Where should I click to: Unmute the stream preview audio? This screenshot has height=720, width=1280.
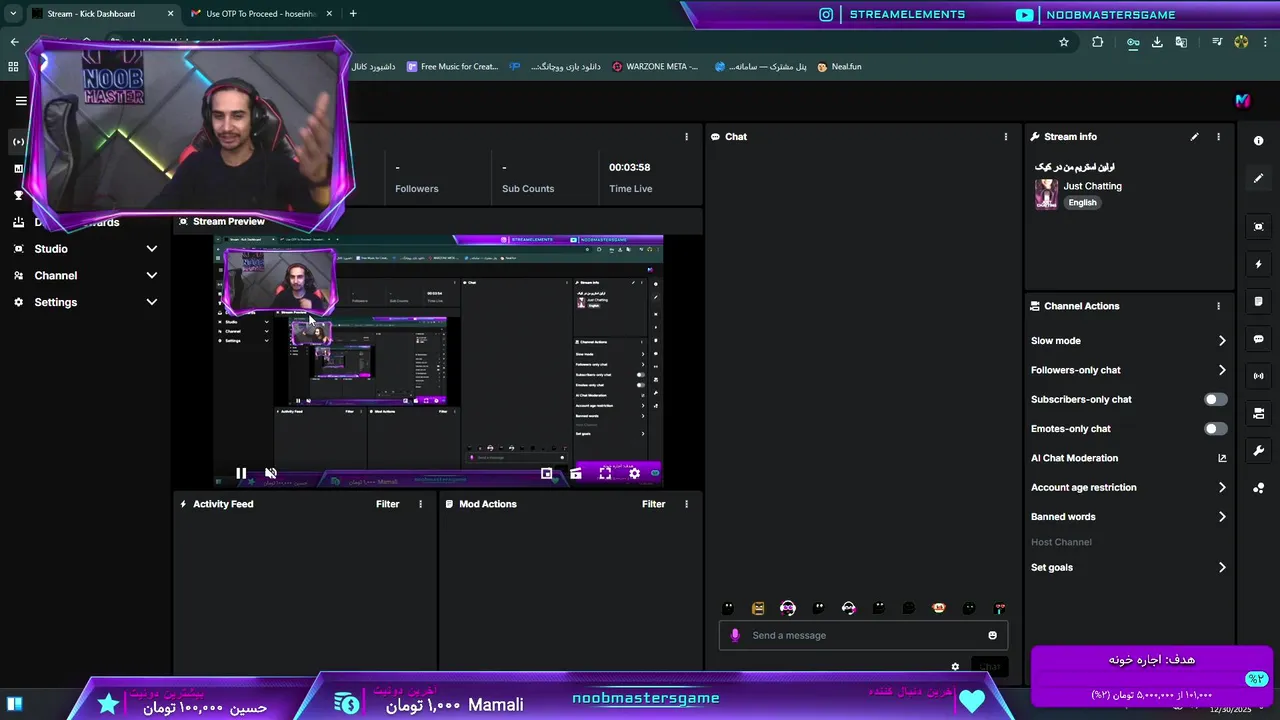(x=270, y=474)
